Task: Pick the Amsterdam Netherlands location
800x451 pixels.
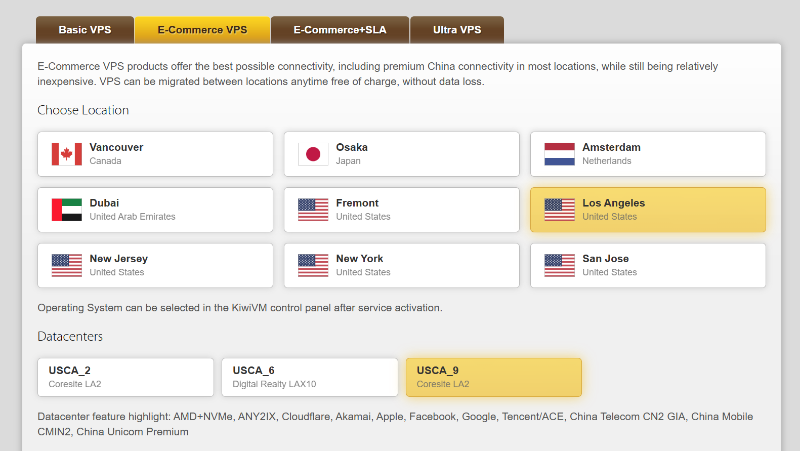Action: point(648,154)
